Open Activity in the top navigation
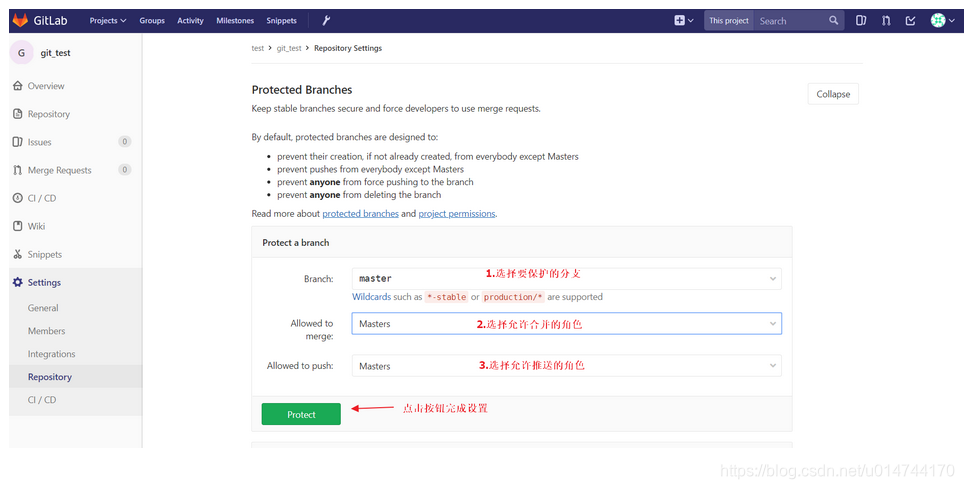 190,20
